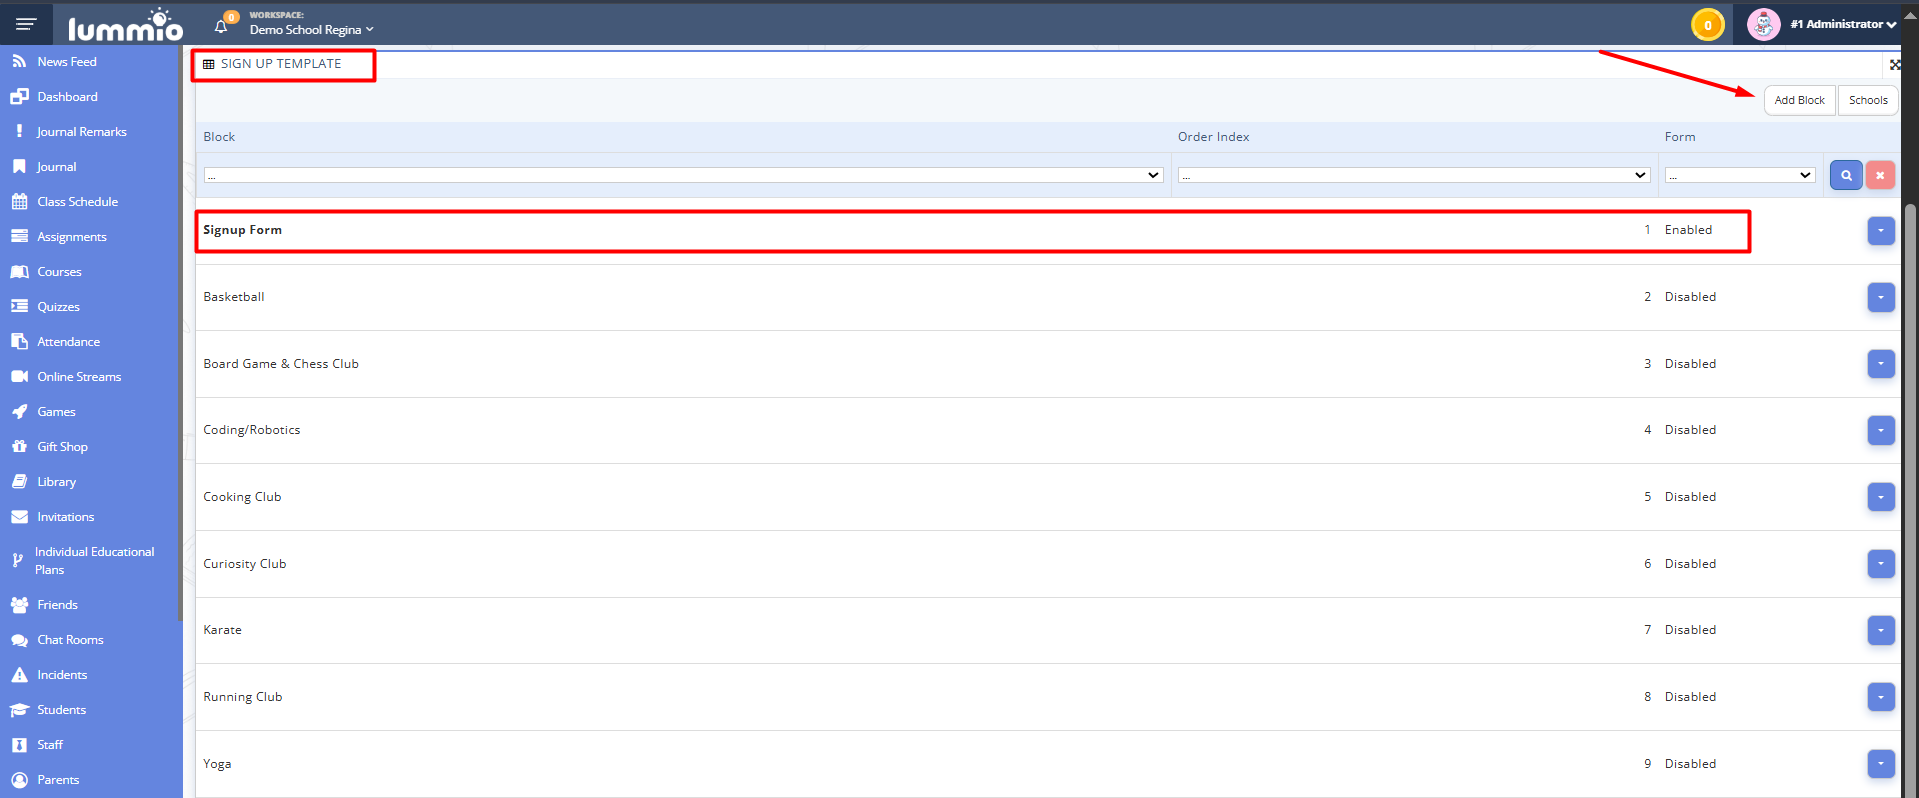The width and height of the screenshot is (1919, 798).
Task: Select the Cooking Club block name
Action: point(242,497)
